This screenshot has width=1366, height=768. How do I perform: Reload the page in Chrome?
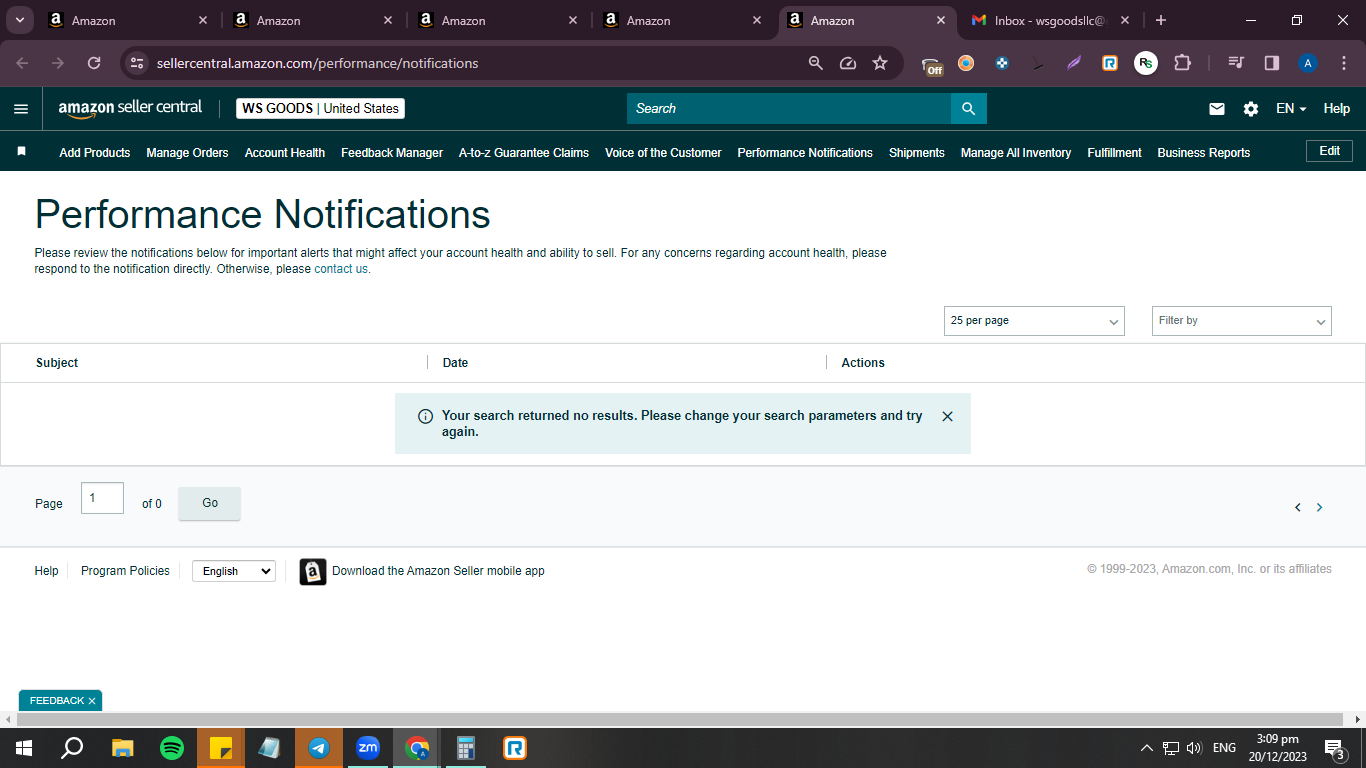[94, 63]
